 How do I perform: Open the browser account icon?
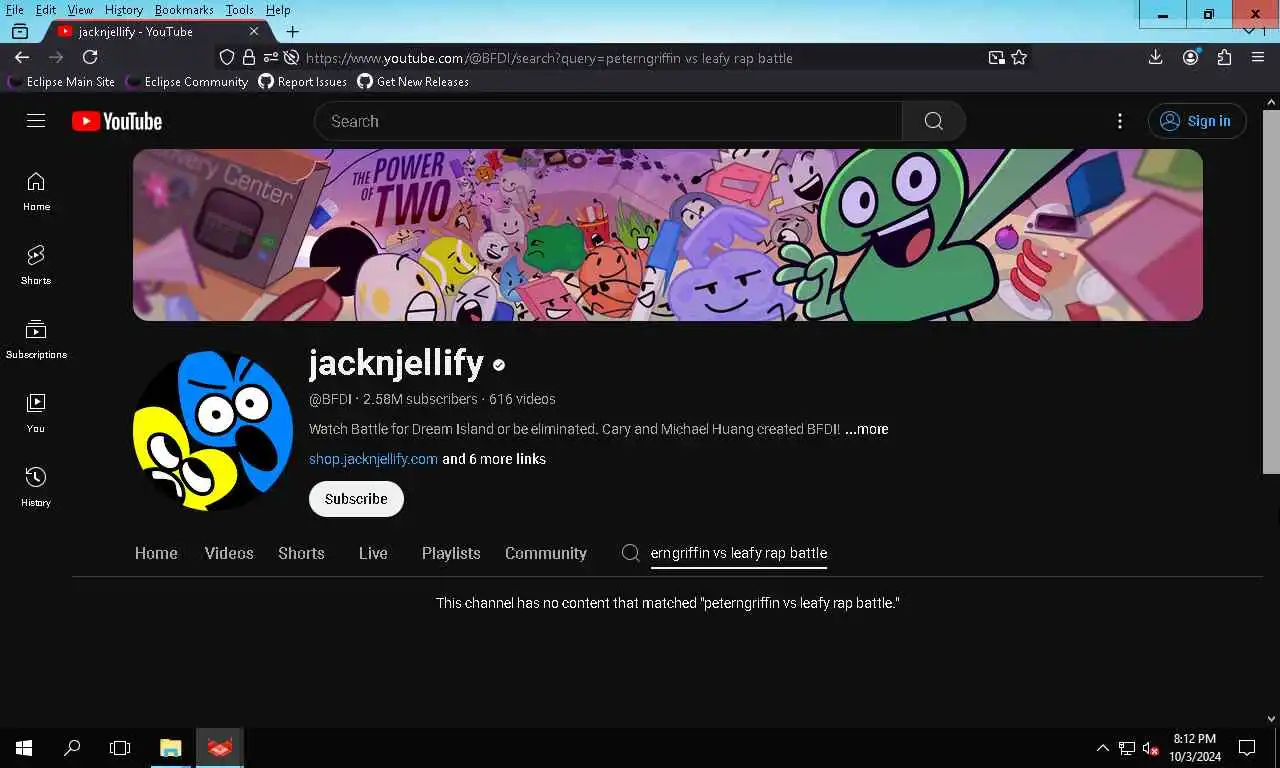click(1191, 58)
